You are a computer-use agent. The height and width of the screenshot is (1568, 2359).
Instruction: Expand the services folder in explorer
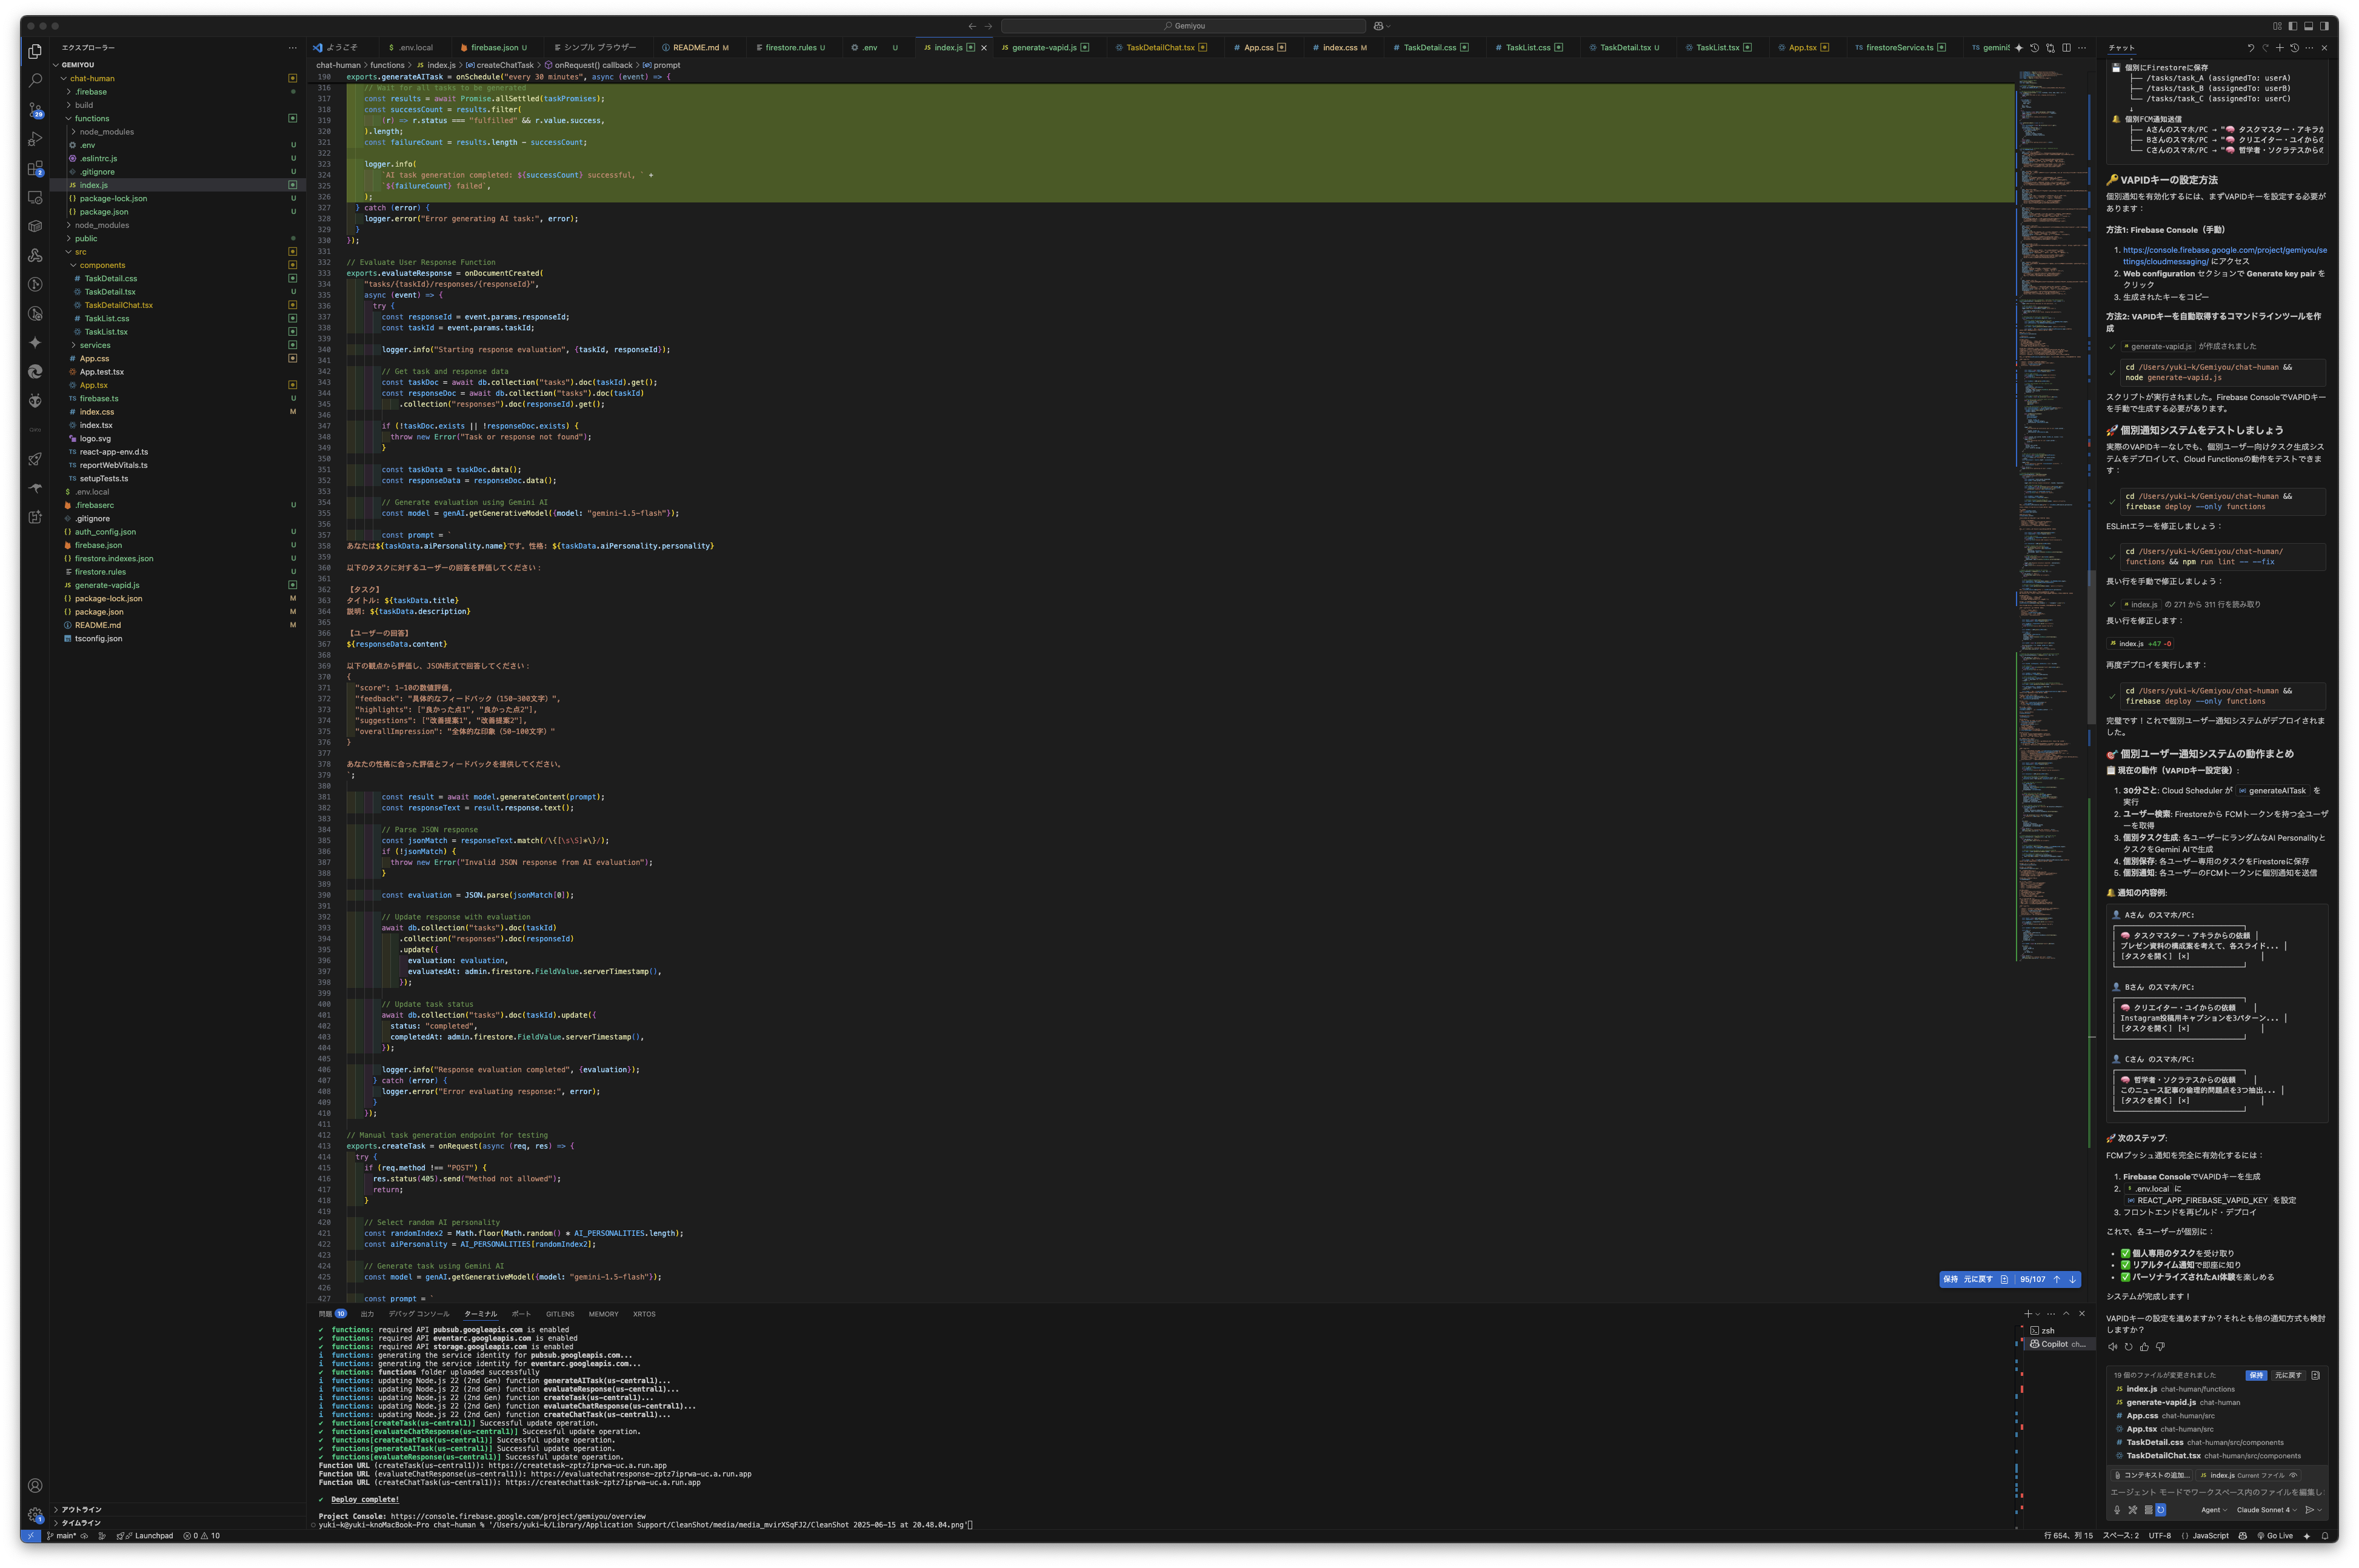click(x=95, y=345)
